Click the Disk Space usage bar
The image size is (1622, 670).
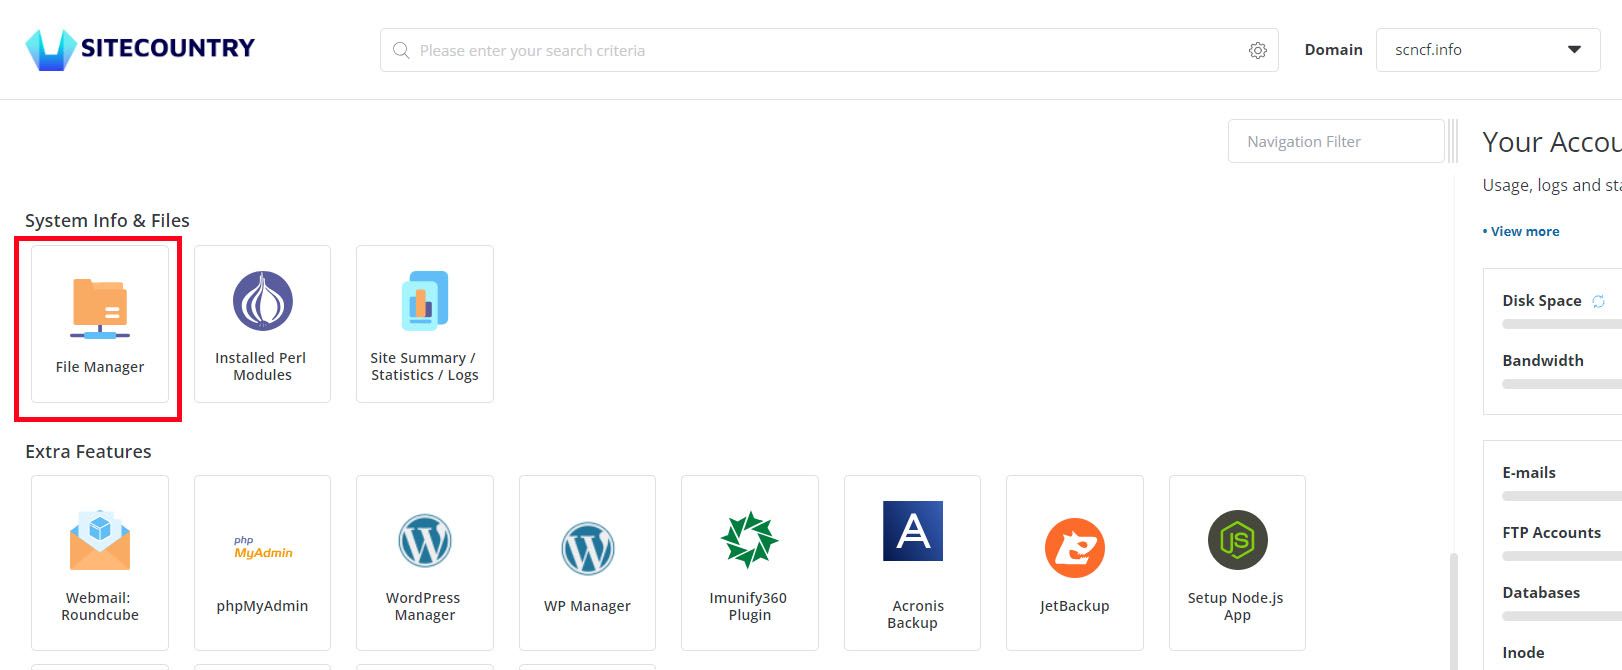click(x=1562, y=324)
